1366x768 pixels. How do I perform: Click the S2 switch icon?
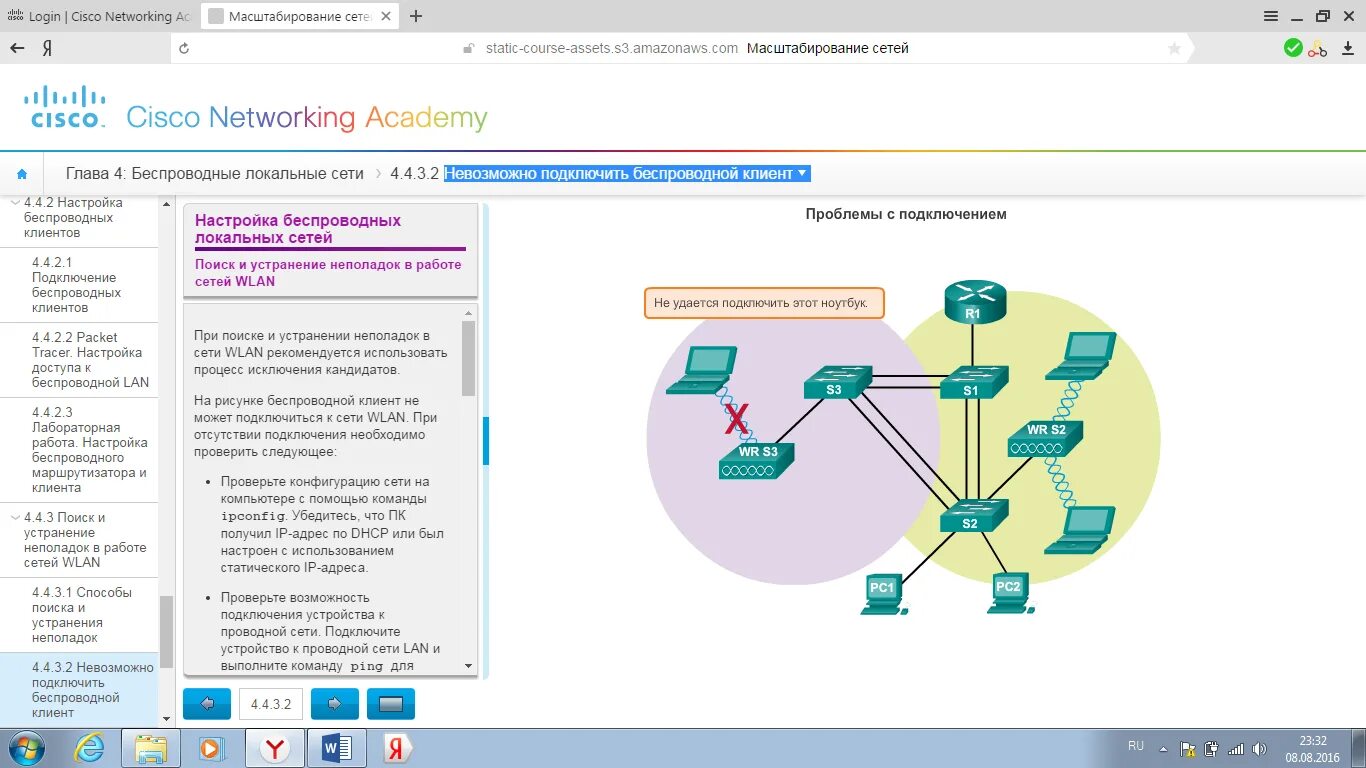coord(974,515)
